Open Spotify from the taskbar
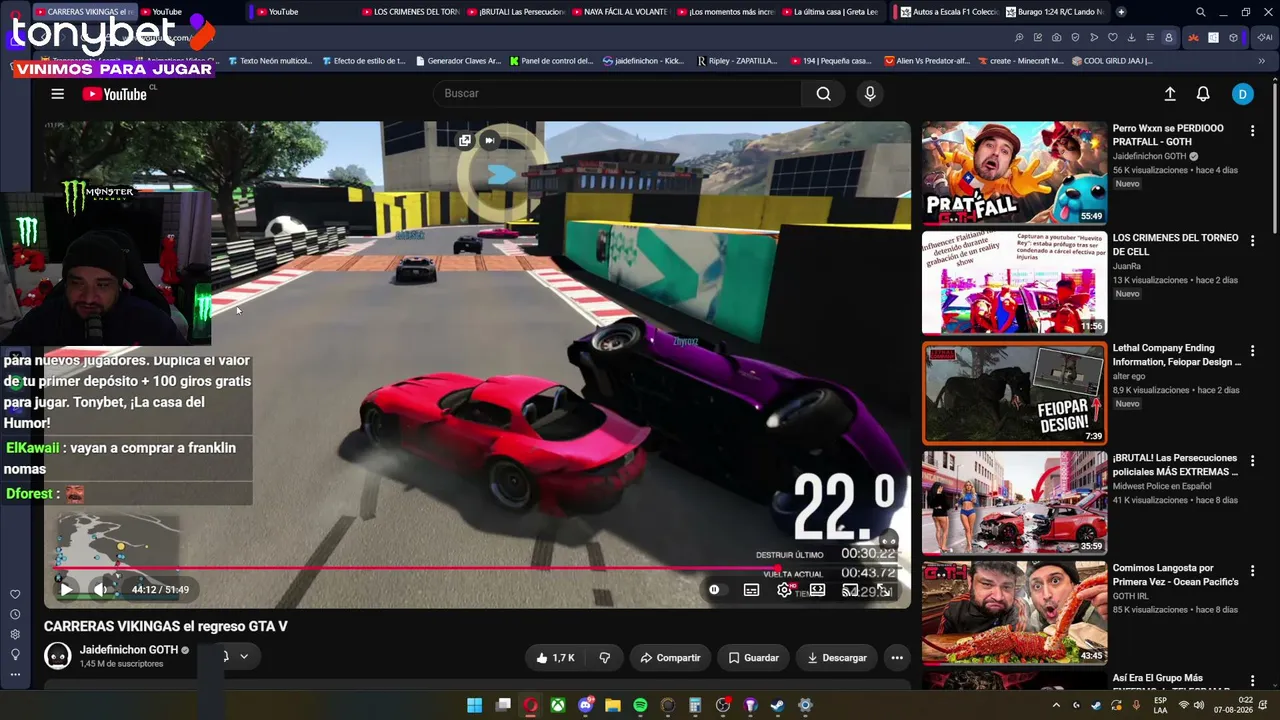The height and width of the screenshot is (720, 1280). pos(640,705)
